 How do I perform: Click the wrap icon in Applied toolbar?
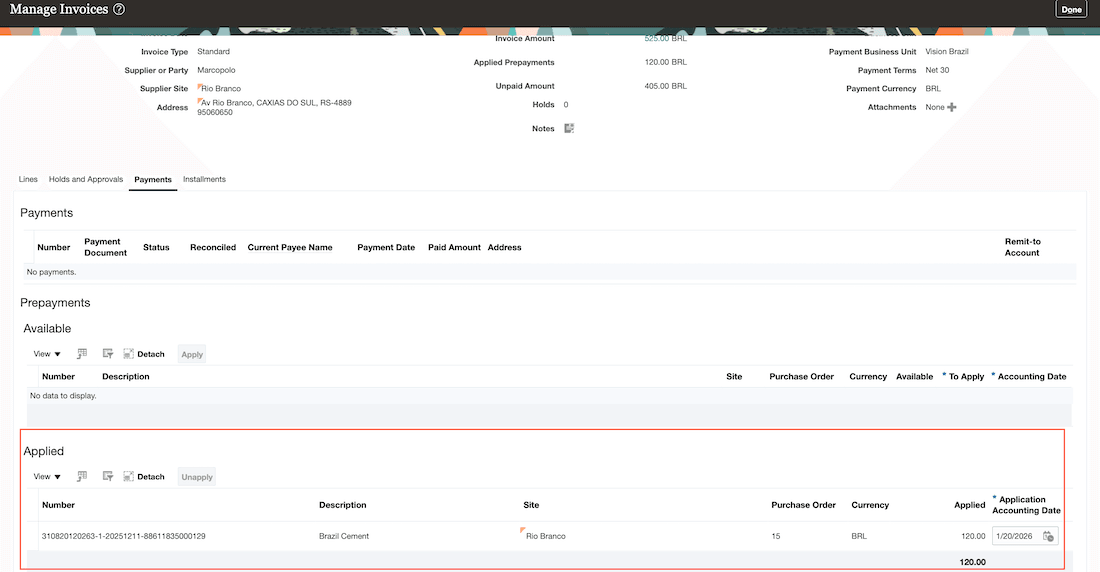click(x=107, y=476)
